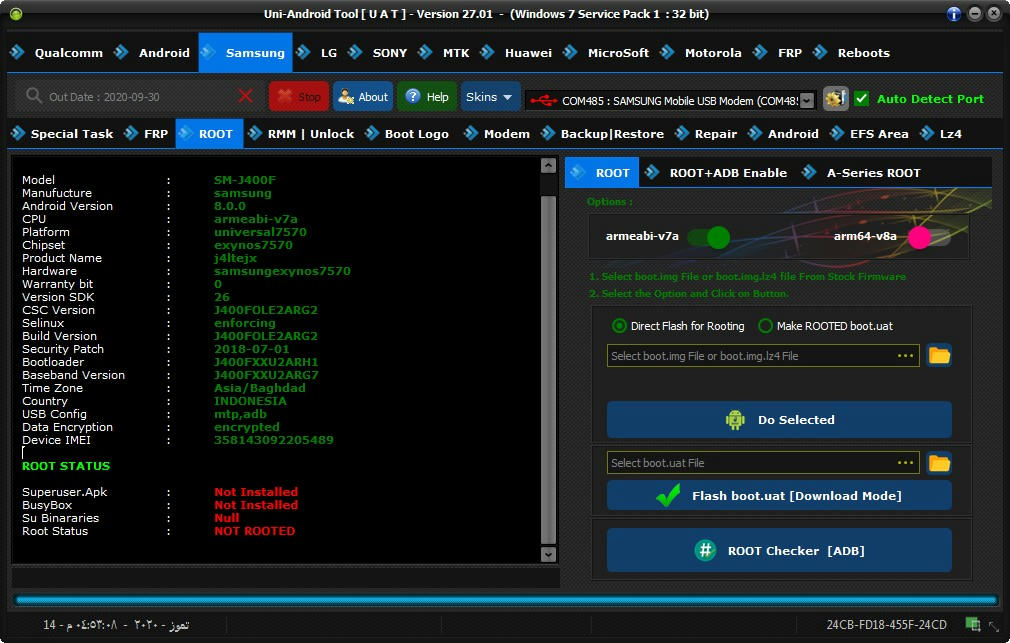Switch to the Lz4 tab
This screenshot has height=643, width=1010.
tap(941, 134)
